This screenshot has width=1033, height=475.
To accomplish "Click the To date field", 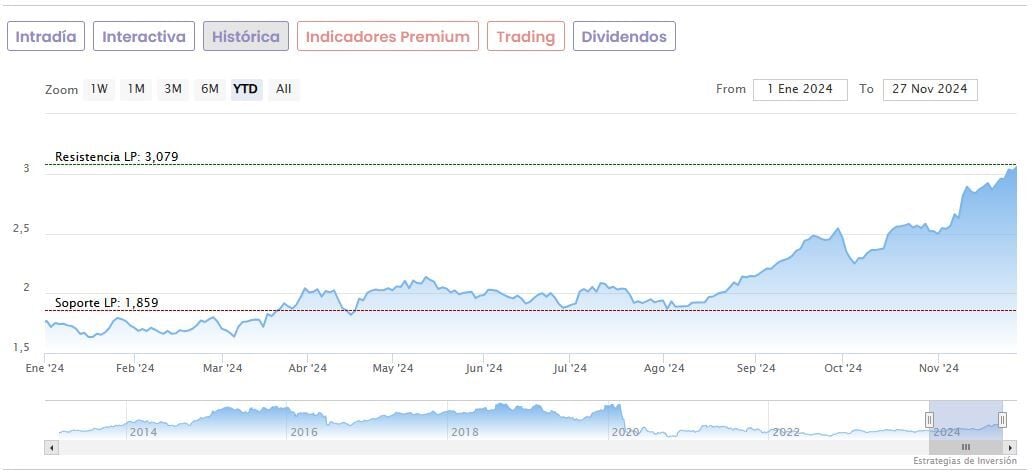I will [930, 89].
